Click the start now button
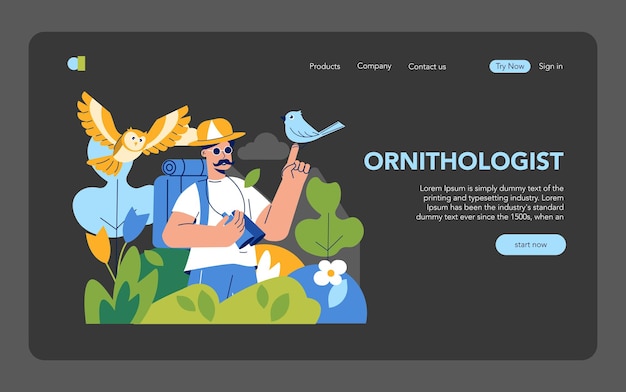Screen dimensions: 626x392 point(531,244)
